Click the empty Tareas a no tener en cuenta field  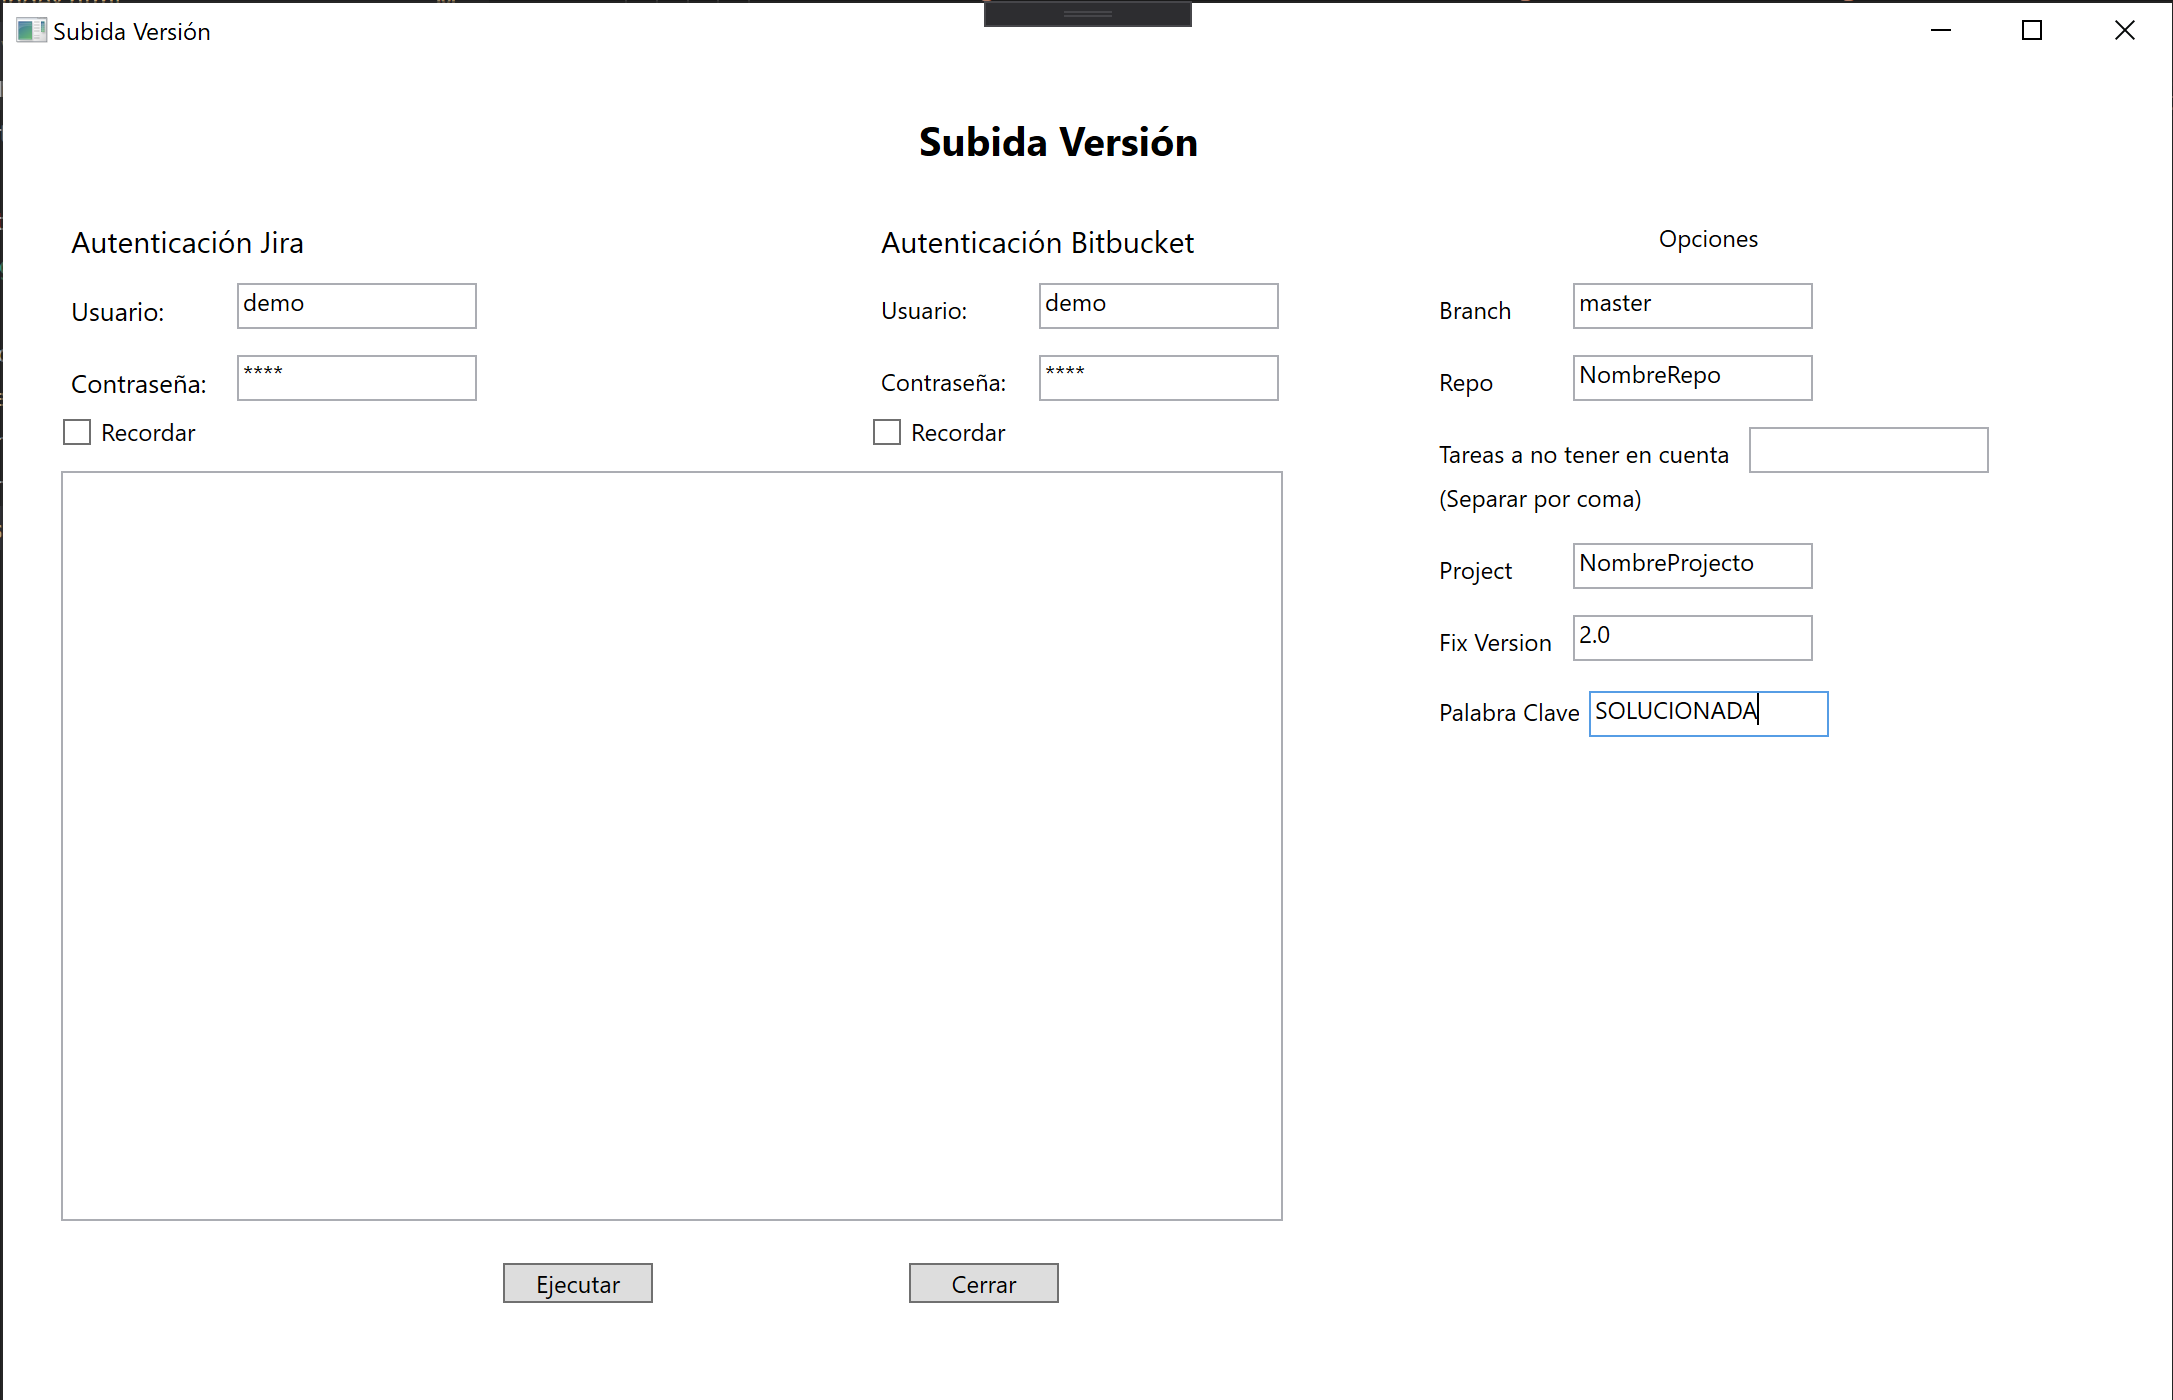point(1869,450)
